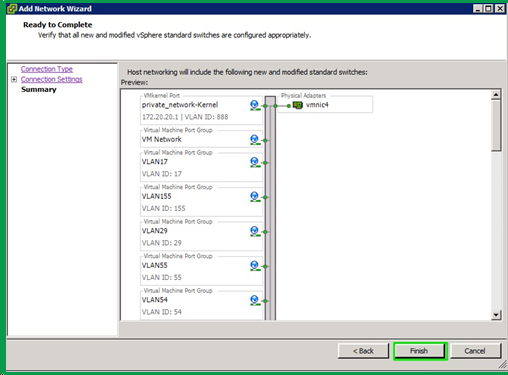Screen dimensions: 508x375
Task: Select the Summary step
Action: 39,89
